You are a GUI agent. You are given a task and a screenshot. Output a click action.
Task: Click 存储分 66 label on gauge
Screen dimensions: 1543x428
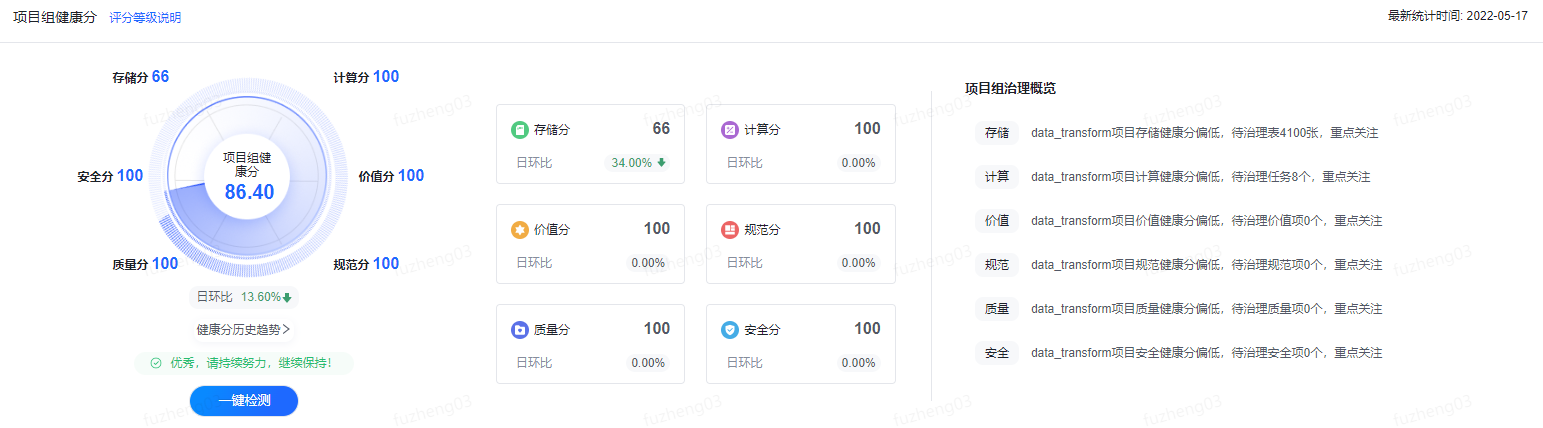coord(141,77)
